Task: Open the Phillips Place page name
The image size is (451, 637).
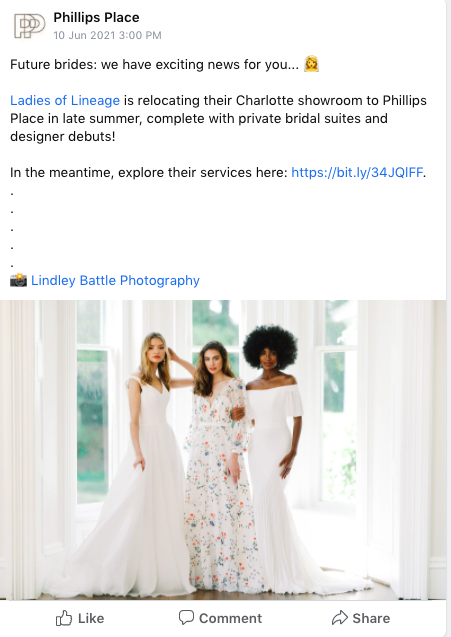Action: pyautogui.click(x=96, y=17)
